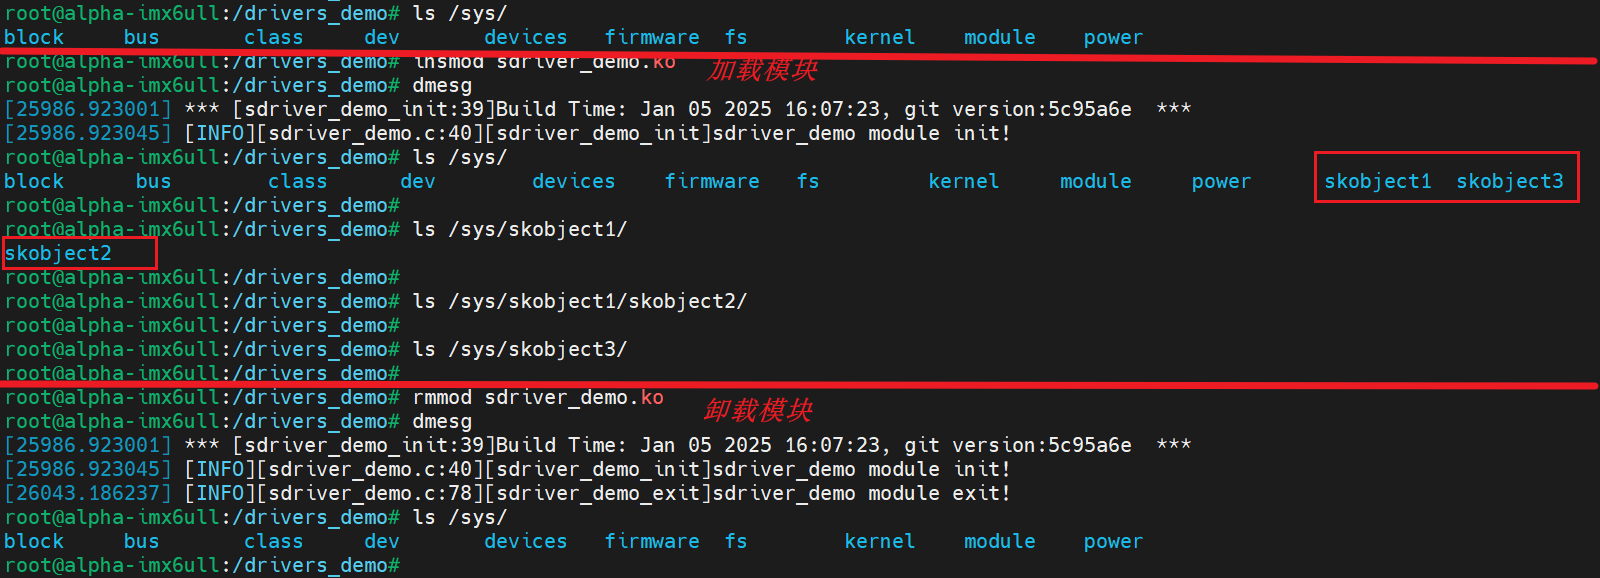Click the dmesg command after rmmod
The image size is (1600, 578).
[442, 421]
